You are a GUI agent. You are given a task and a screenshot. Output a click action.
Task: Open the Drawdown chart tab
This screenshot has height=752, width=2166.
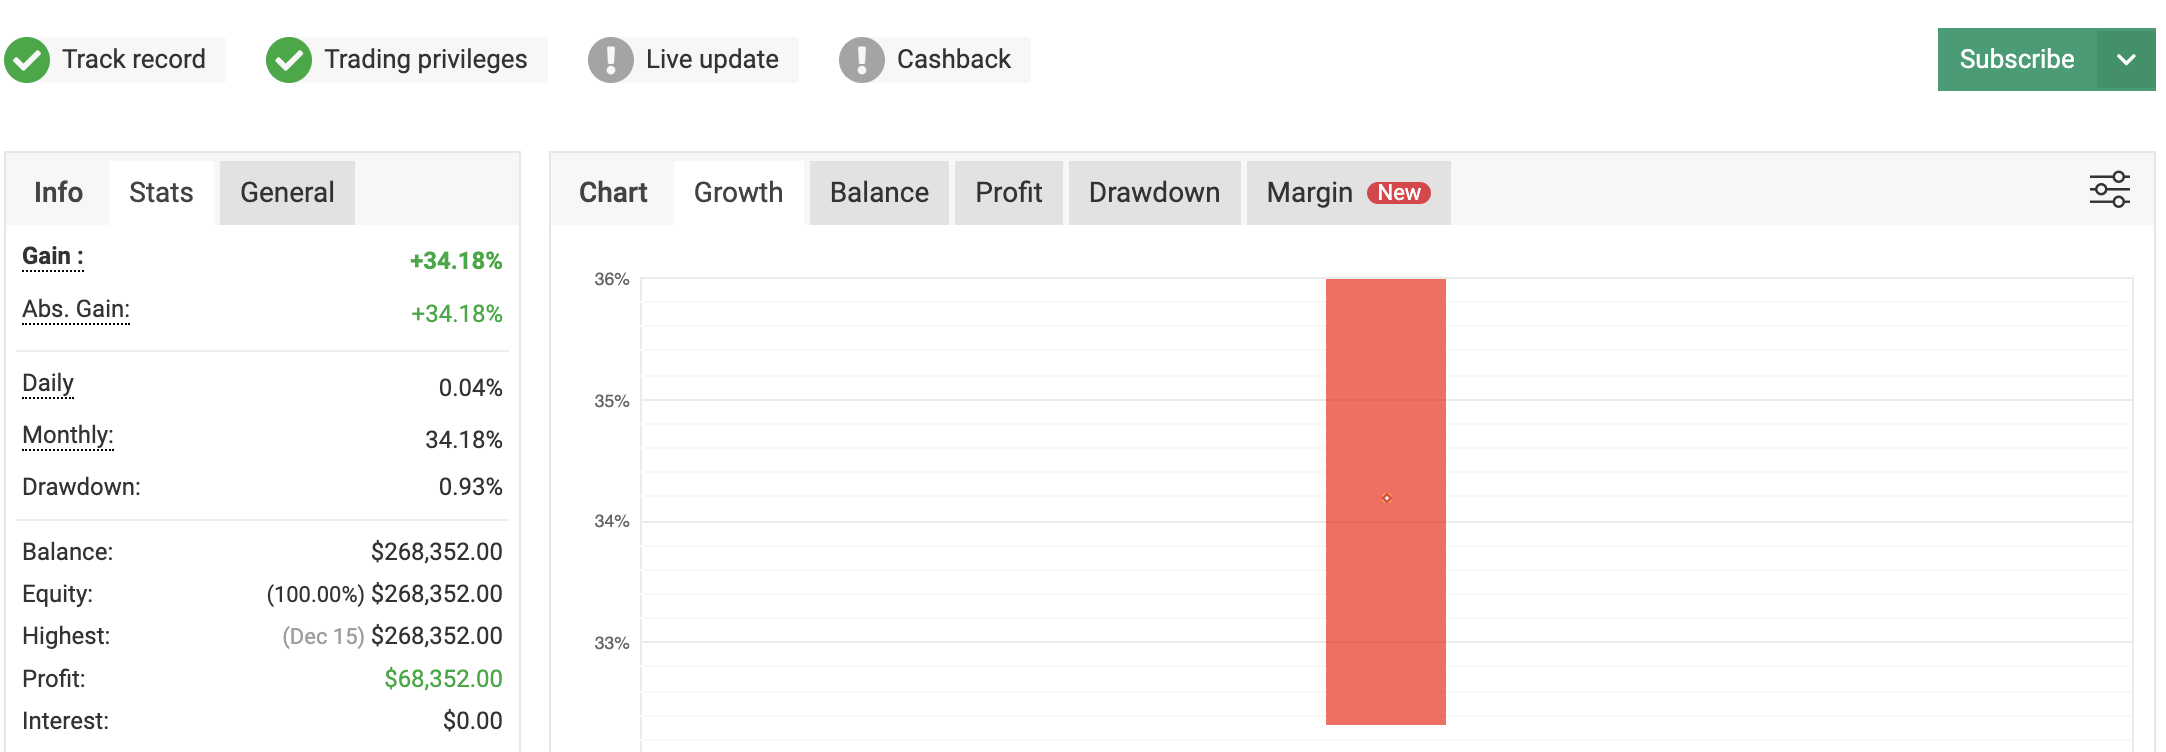(x=1154, y=193)
